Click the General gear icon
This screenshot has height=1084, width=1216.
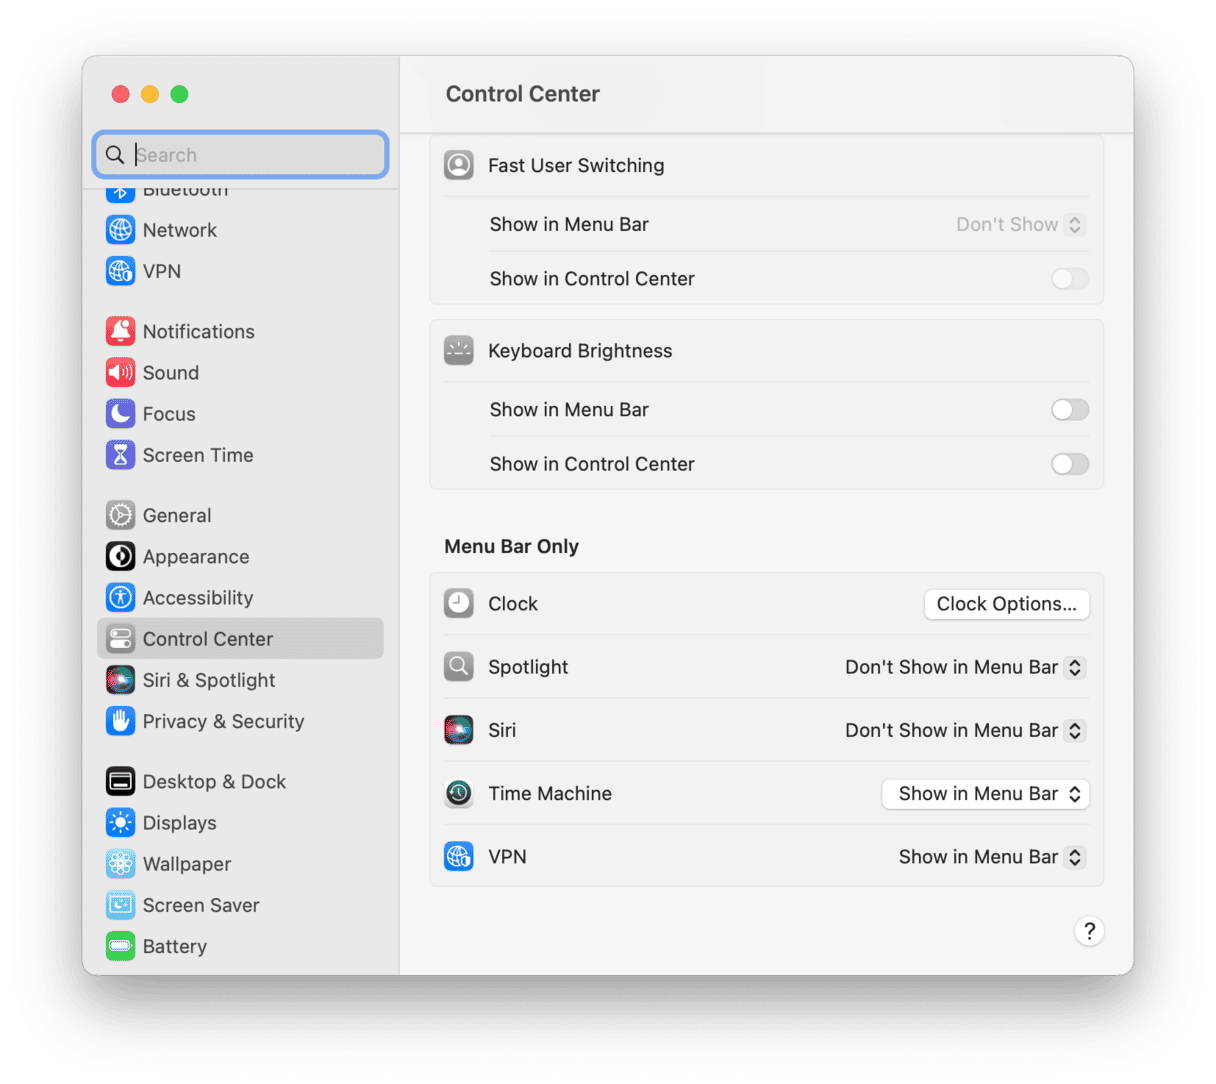121,515
